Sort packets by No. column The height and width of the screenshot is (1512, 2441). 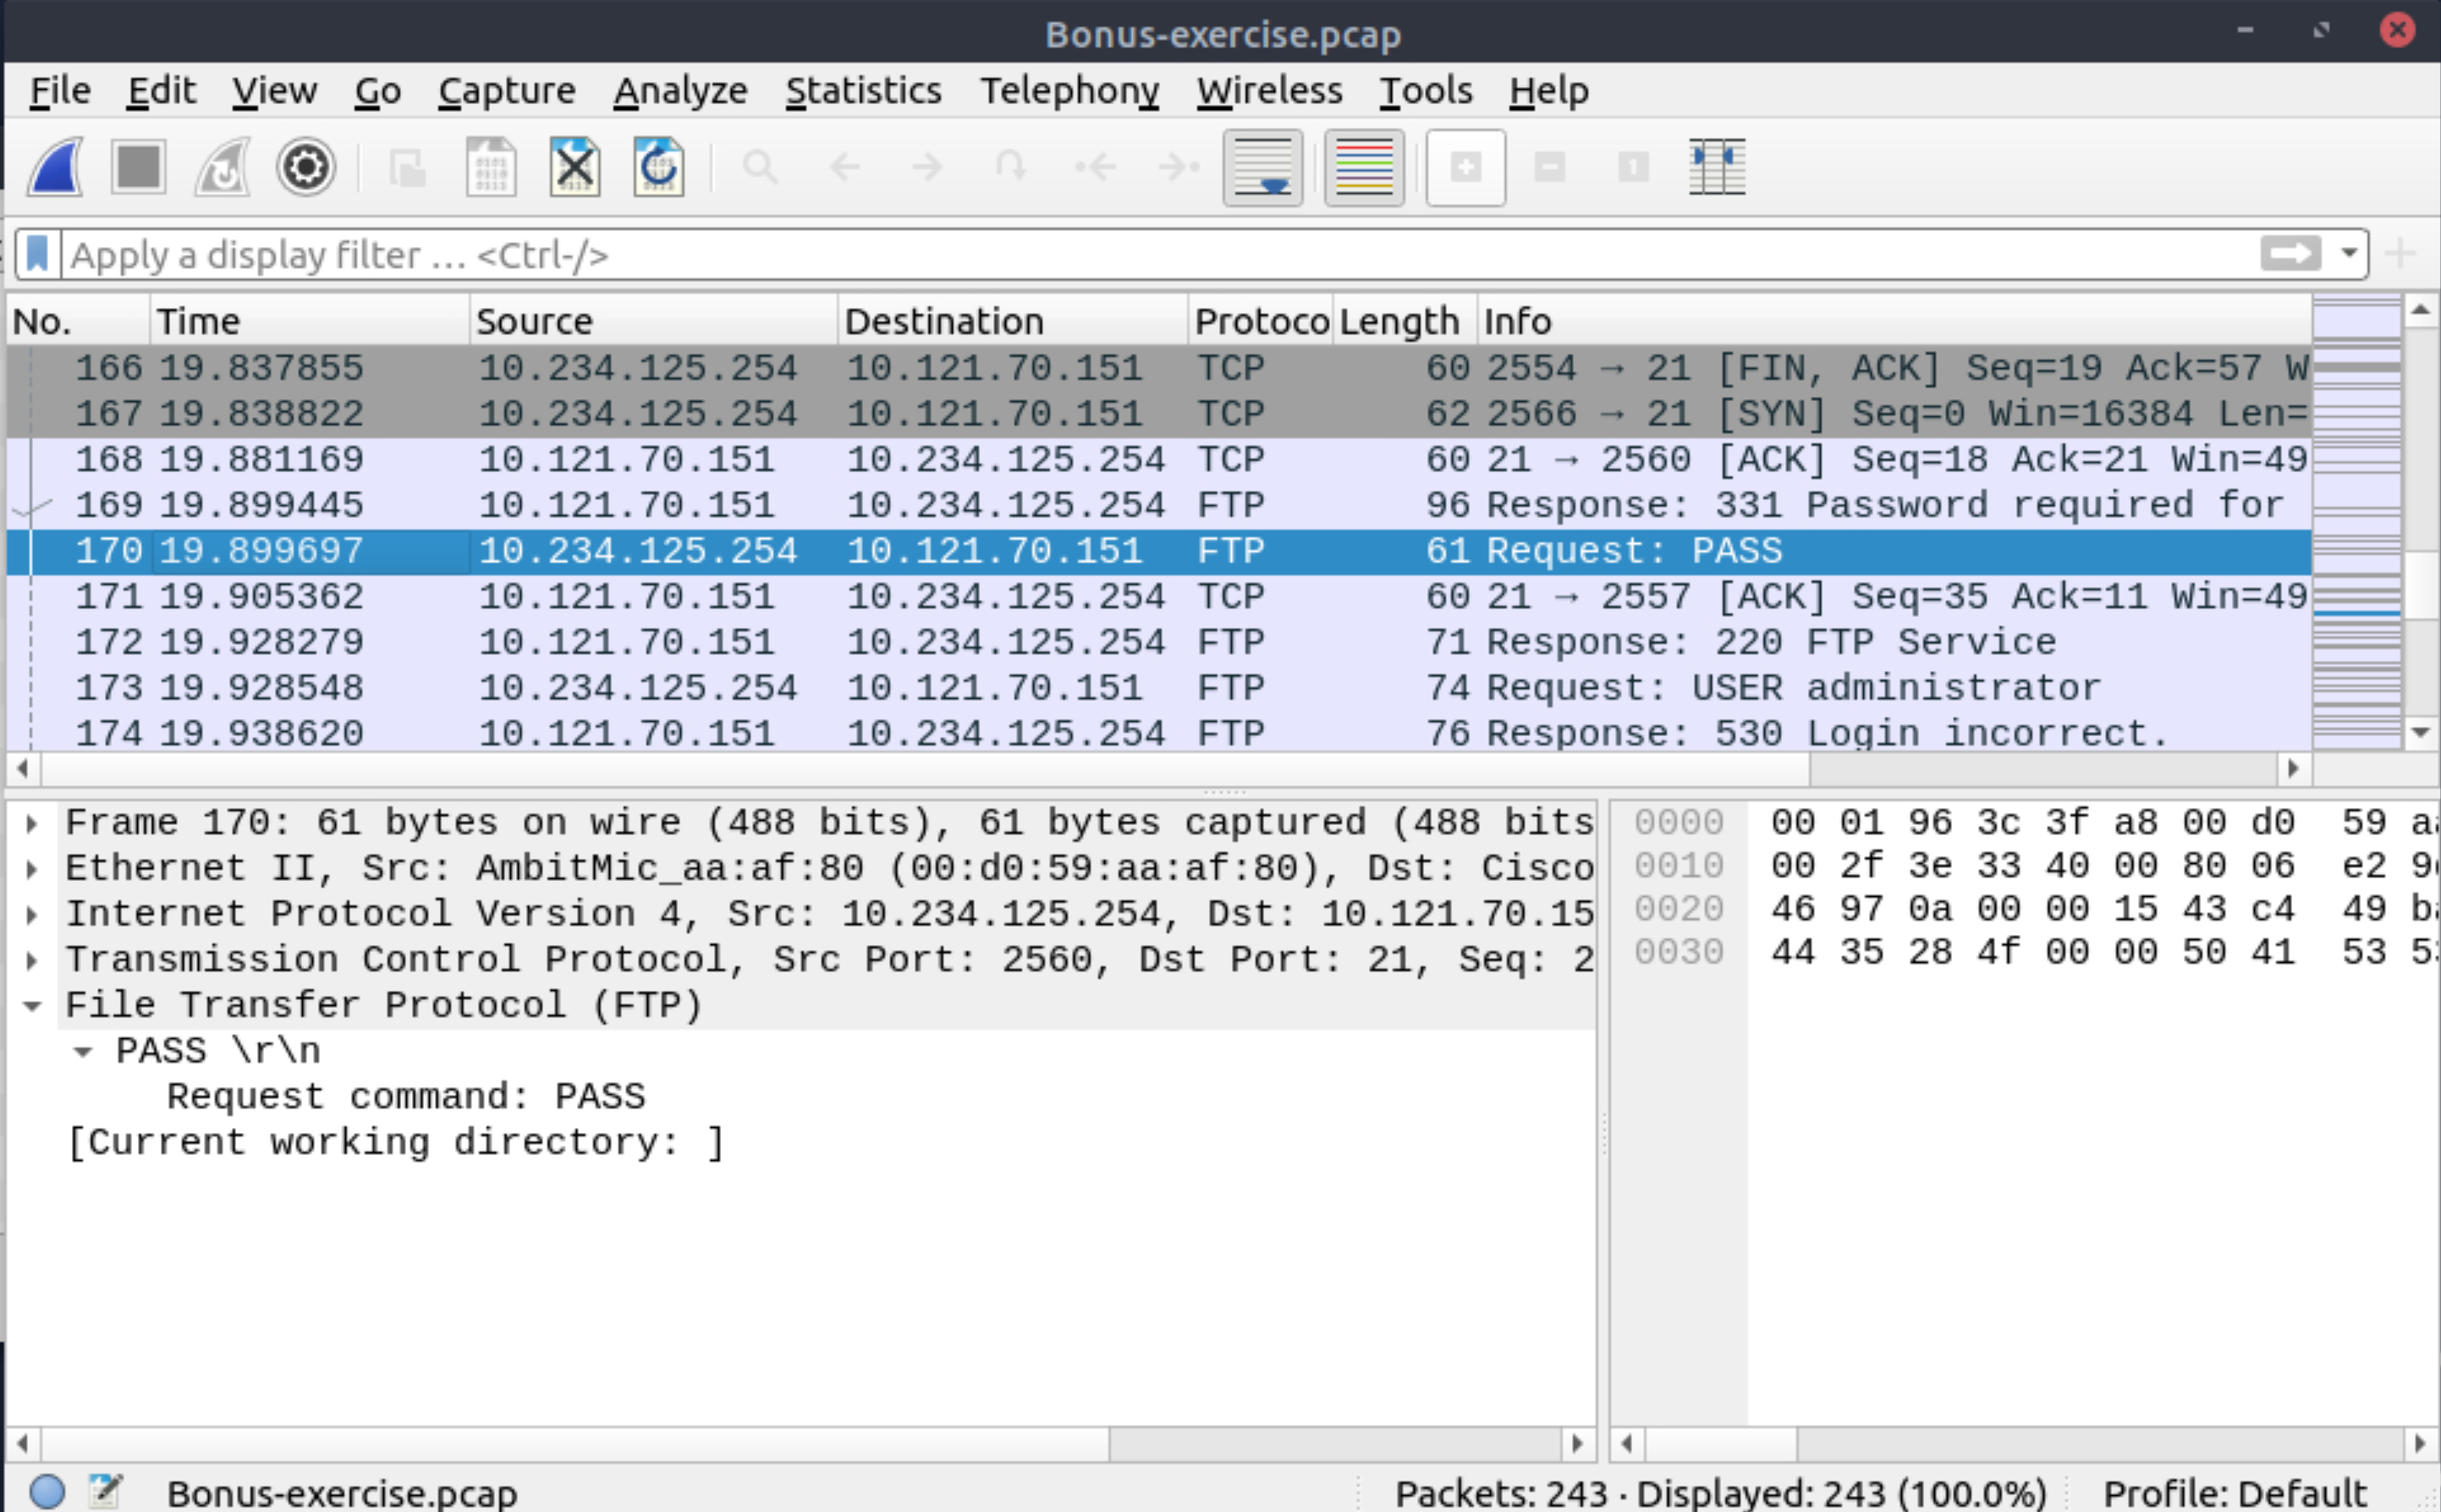coord(78,321)
